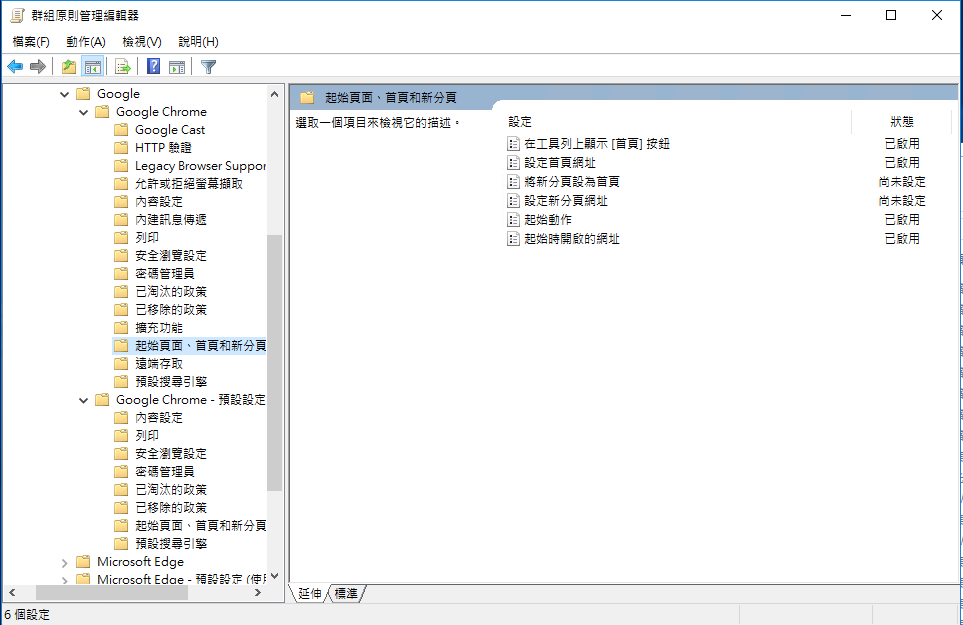This screenshot has width=963, height=625.
Task: Click the tree pane scroll-down arrow
Action: pyautogui.click(x=275, y=576)
